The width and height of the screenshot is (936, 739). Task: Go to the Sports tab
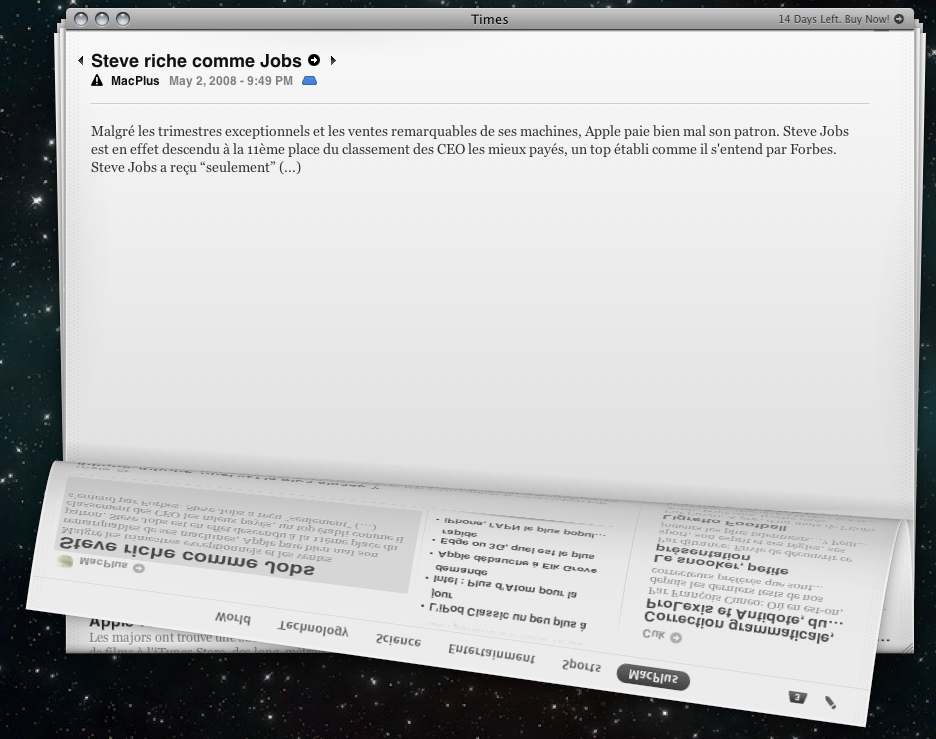[x=581, y=666]
